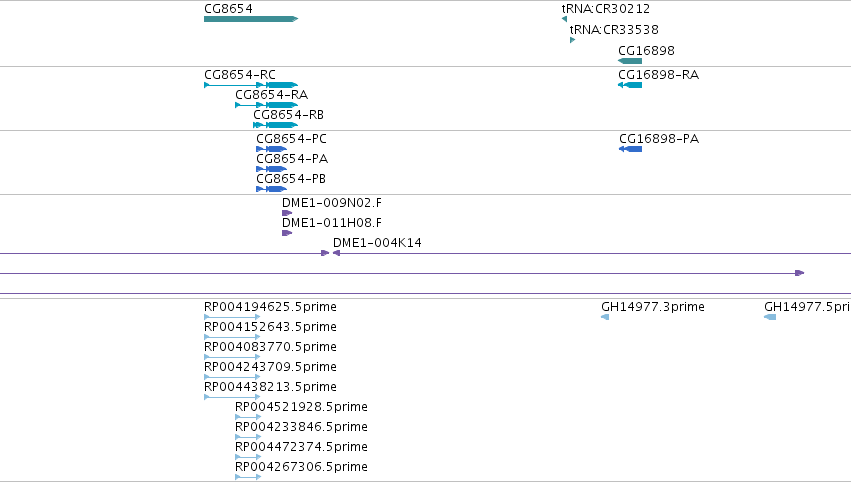
Task: Click the CG8654-PC label
Action: 291,138
